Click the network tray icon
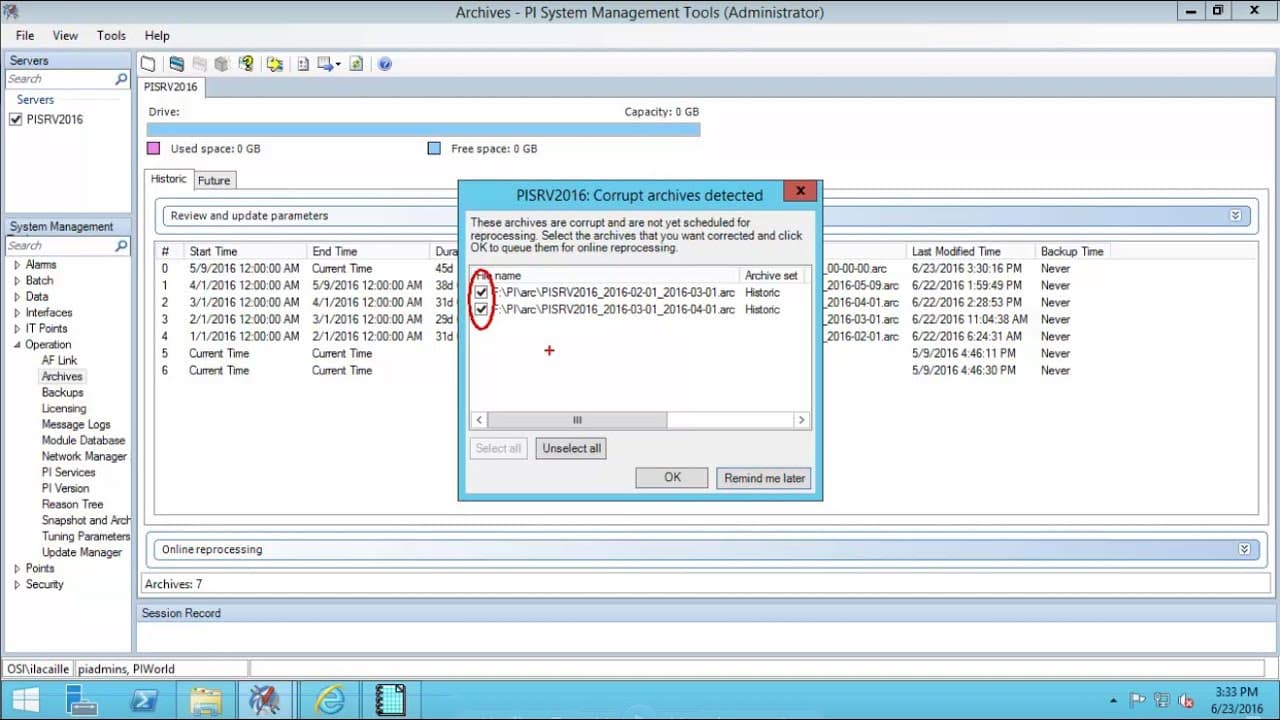 (1162, 700)
